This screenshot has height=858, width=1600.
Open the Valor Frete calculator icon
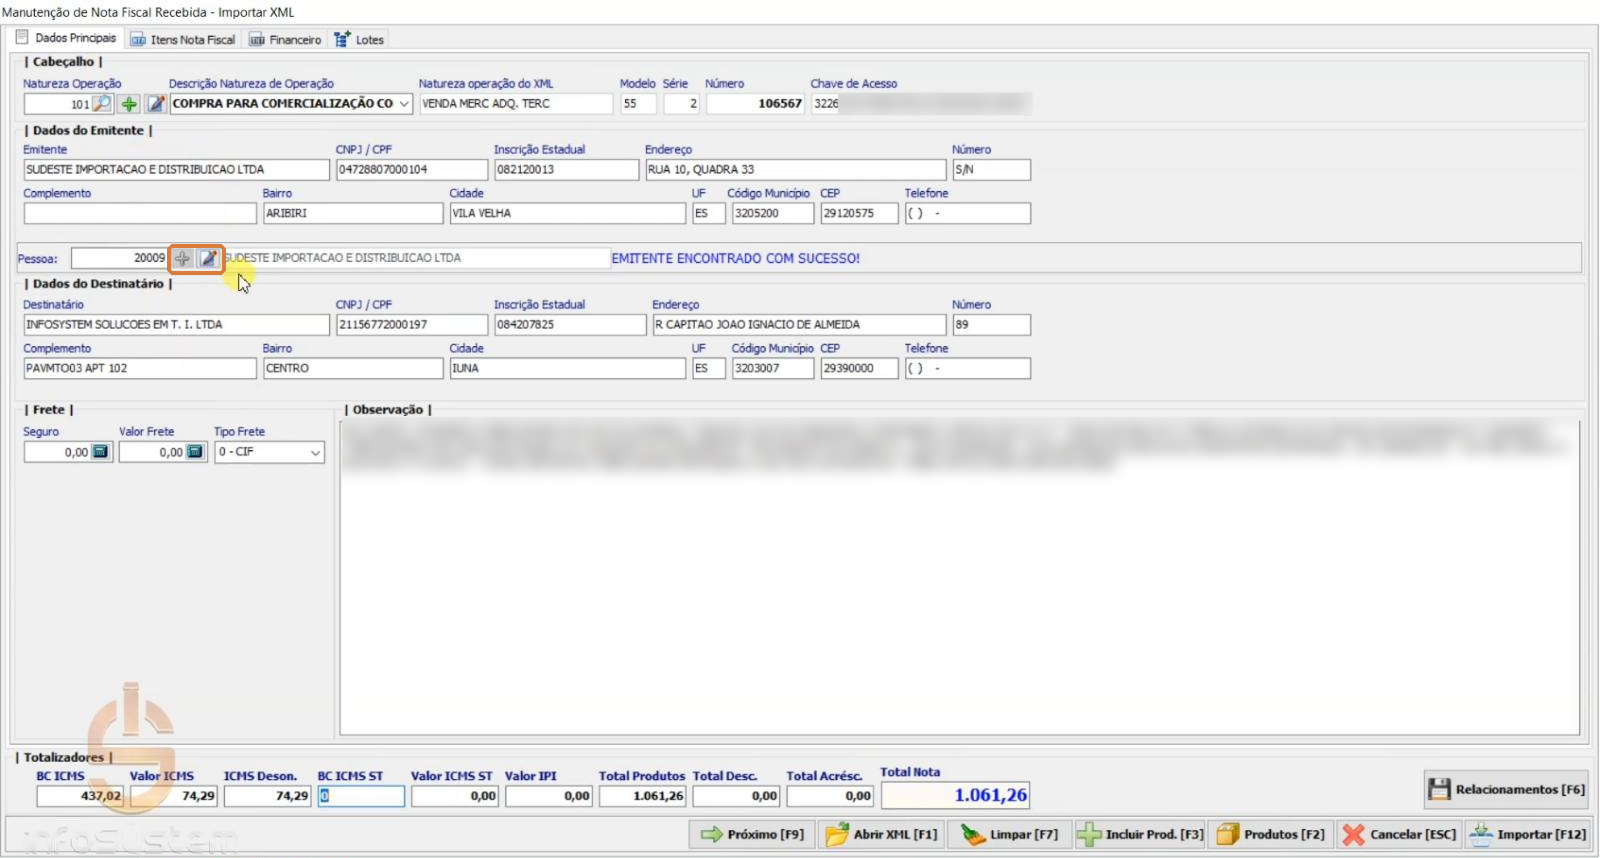tap(194, 452)
